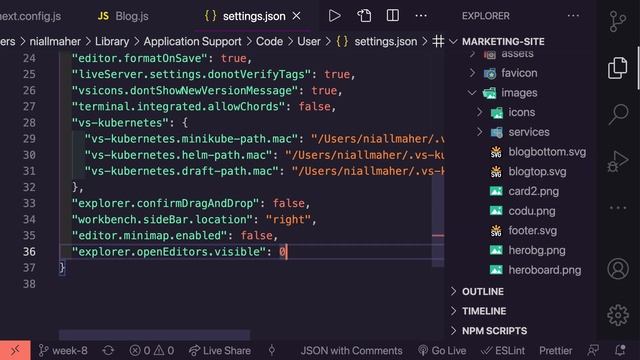
Task: Open herobg.png file
Action: point(537,250)
